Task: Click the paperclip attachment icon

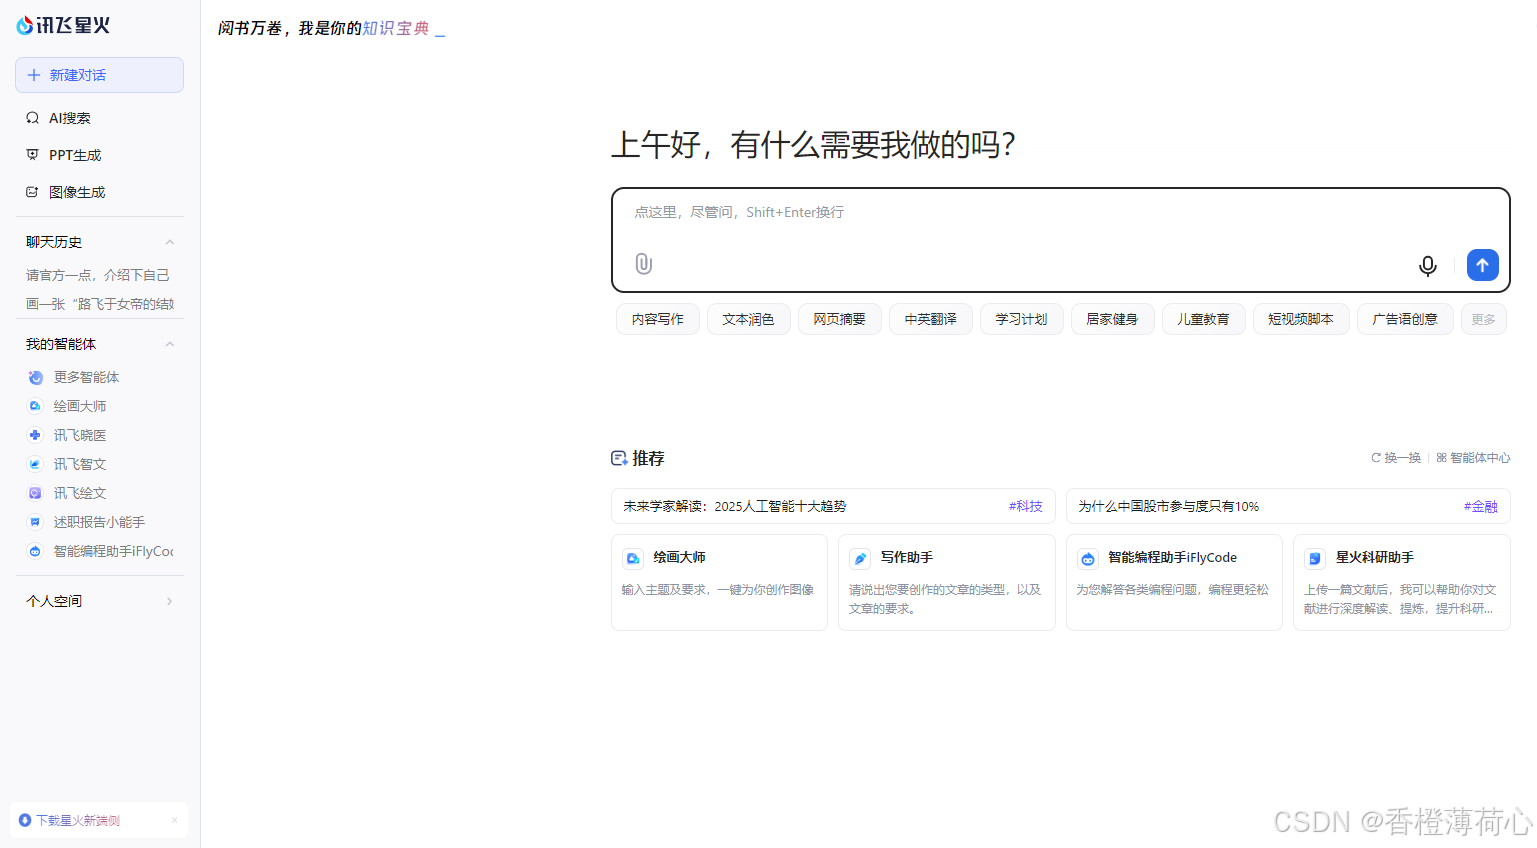Action: 644,264
